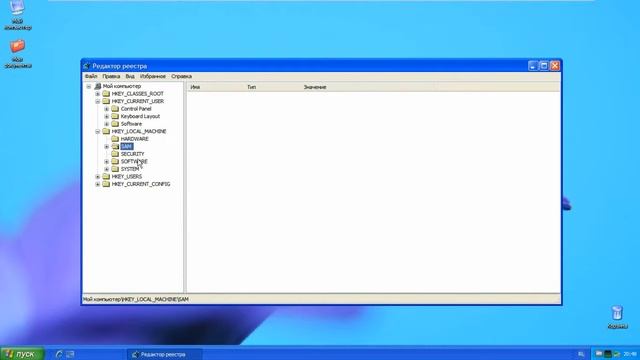Click the SYSTEM folder icon
The width and height of the screenshot is (640, 360).
115,169
